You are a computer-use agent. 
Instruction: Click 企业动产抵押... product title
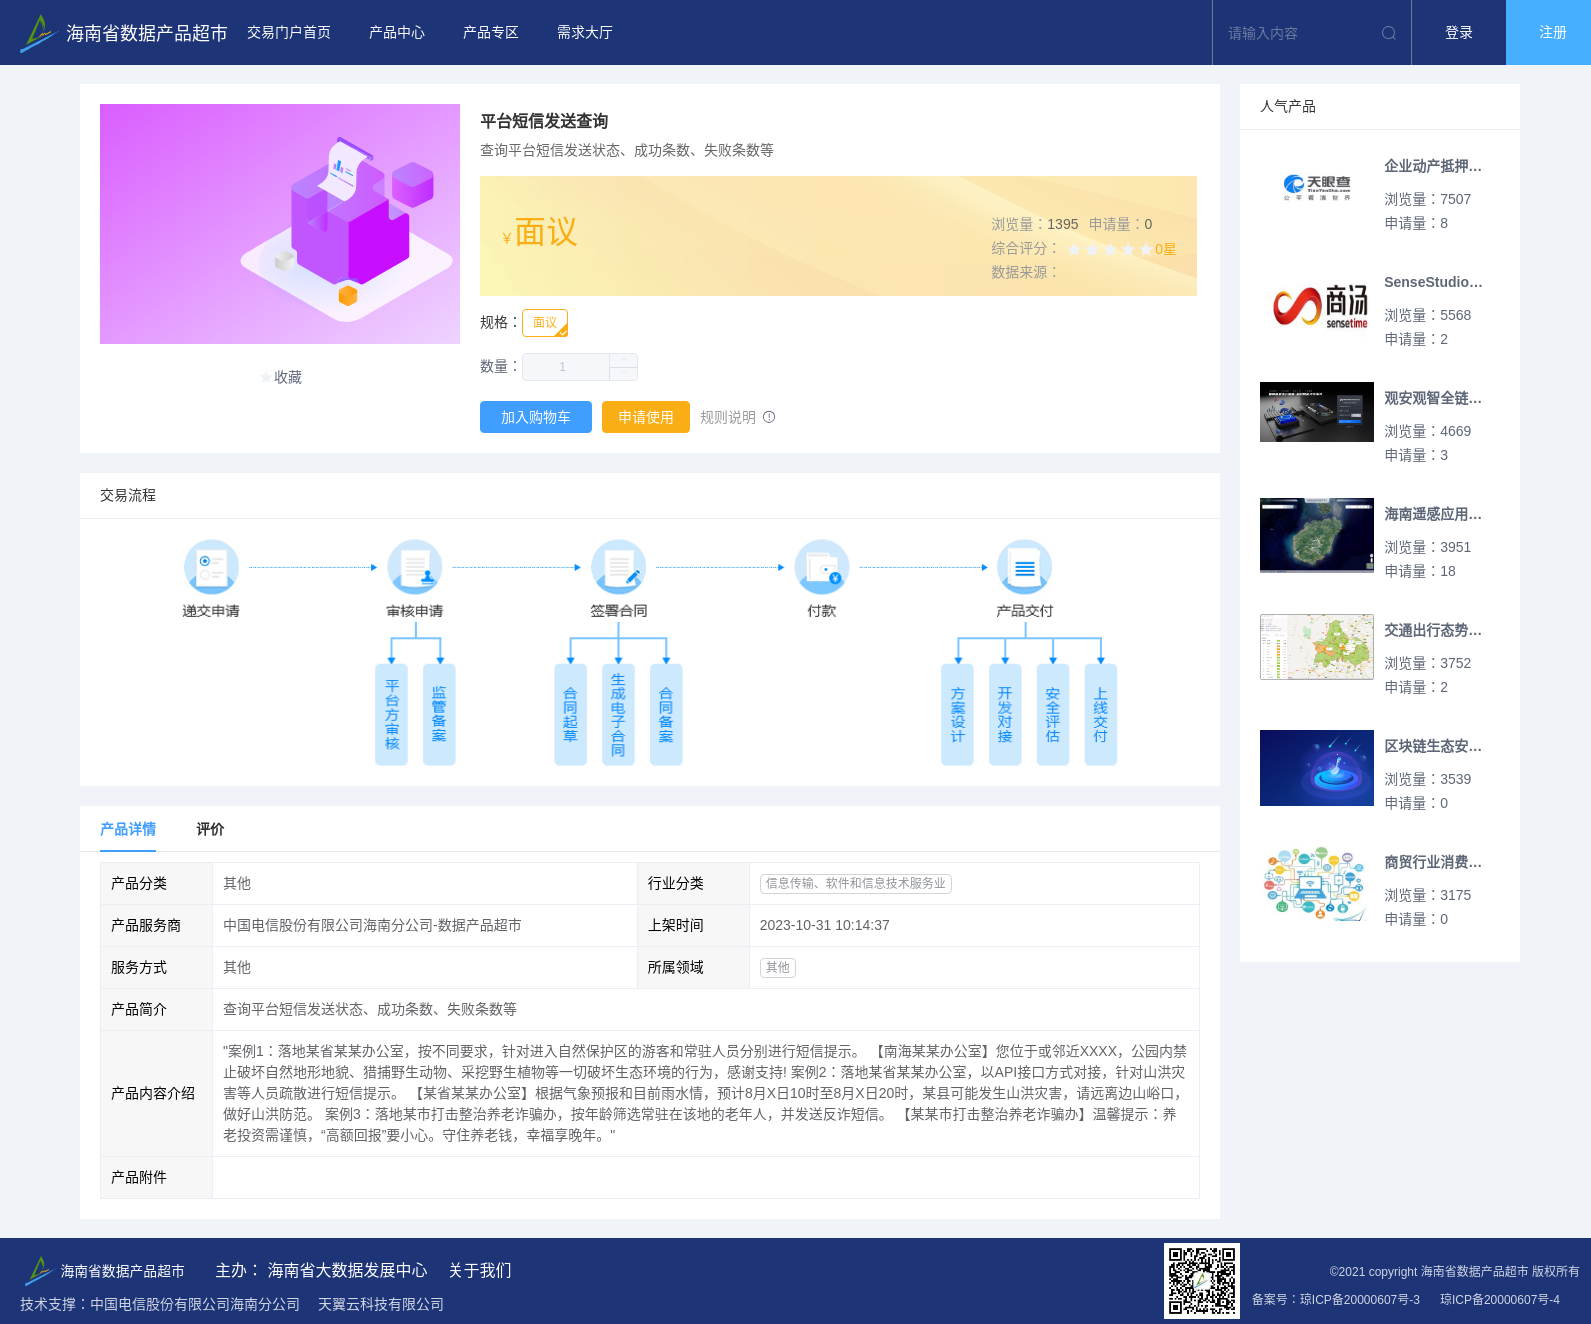pyautogui.click(x=1433, y=166)
